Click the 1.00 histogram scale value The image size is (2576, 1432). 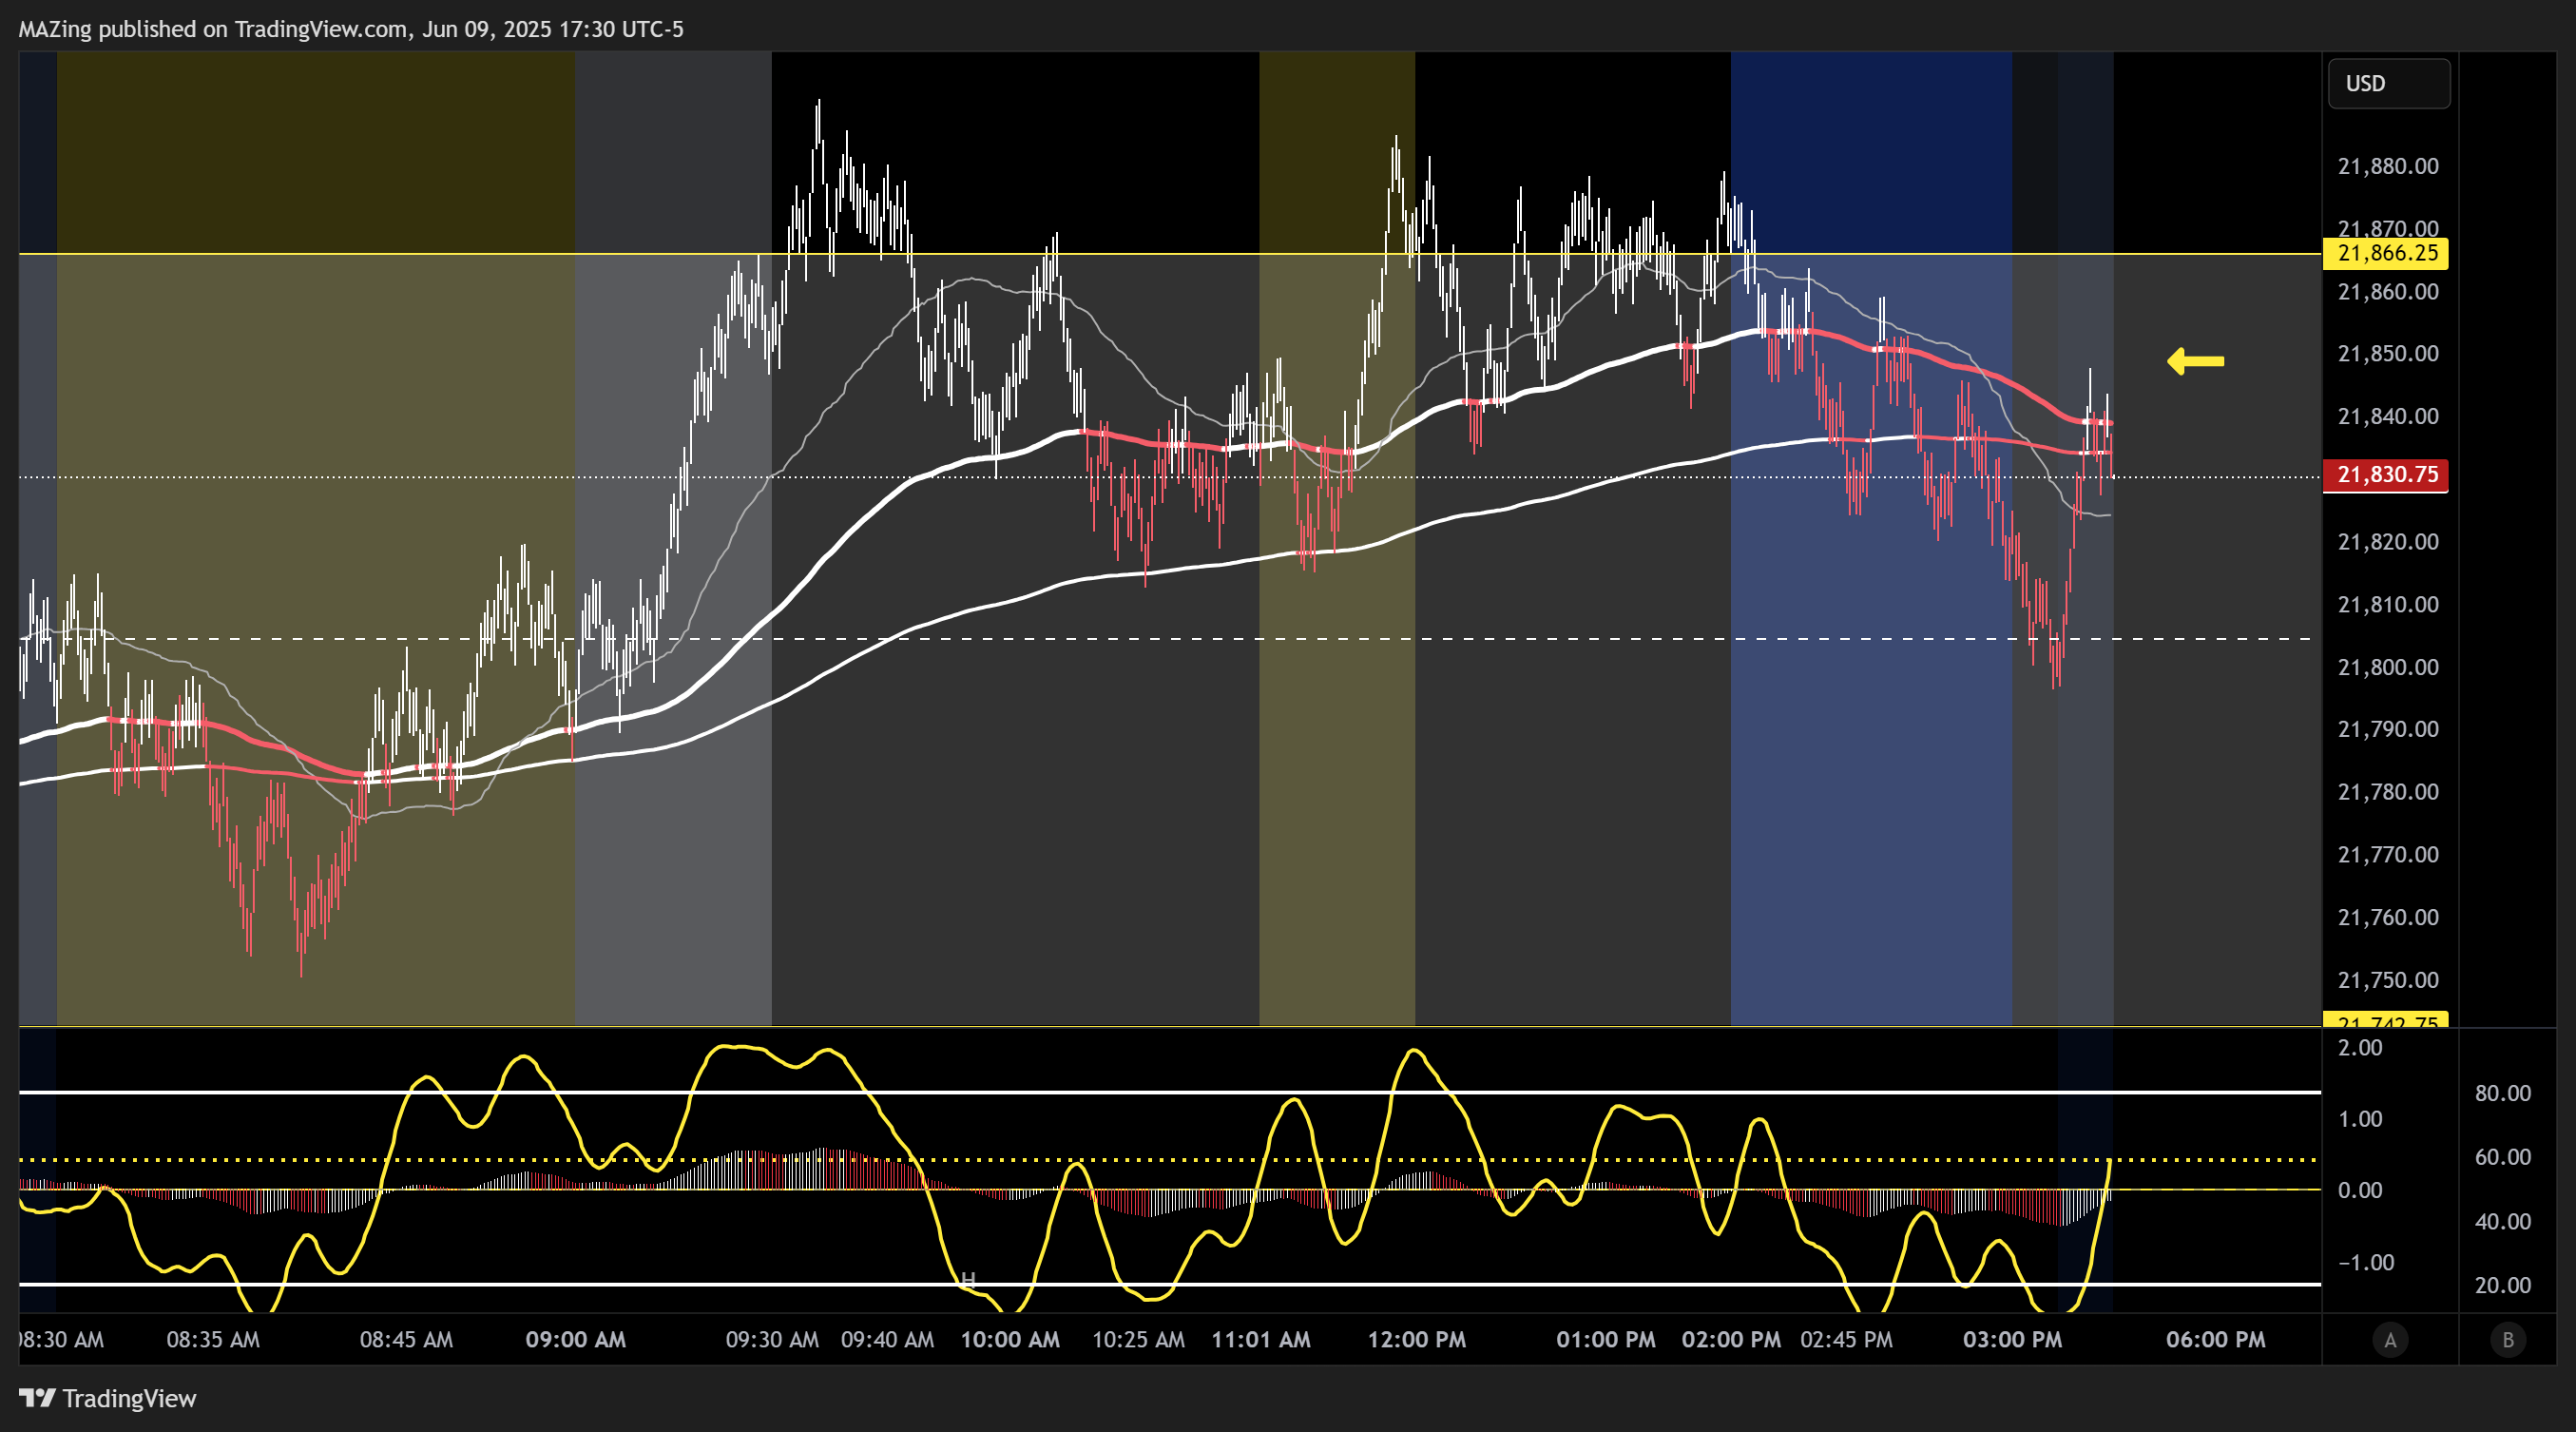pyautogui.click(x=2360, y=1119)
